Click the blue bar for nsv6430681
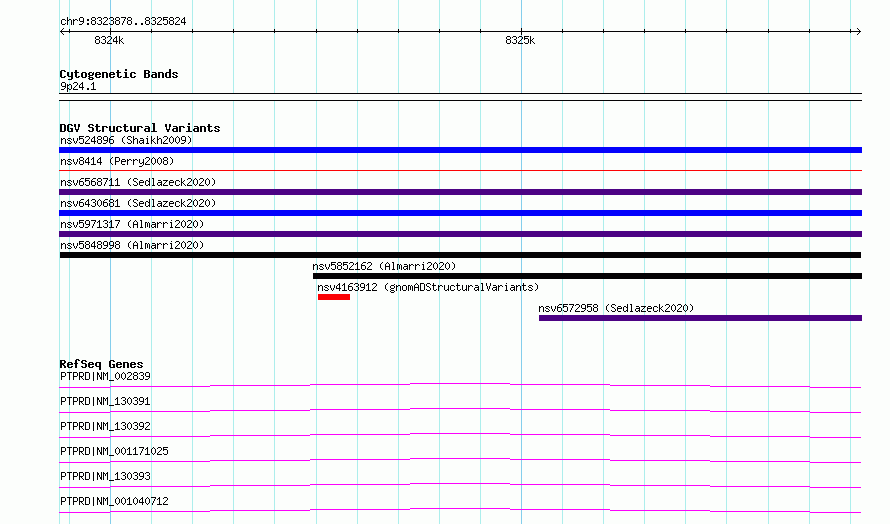This screenshot has width=890, height=524. pyautogui.click(x=460, y=213)
